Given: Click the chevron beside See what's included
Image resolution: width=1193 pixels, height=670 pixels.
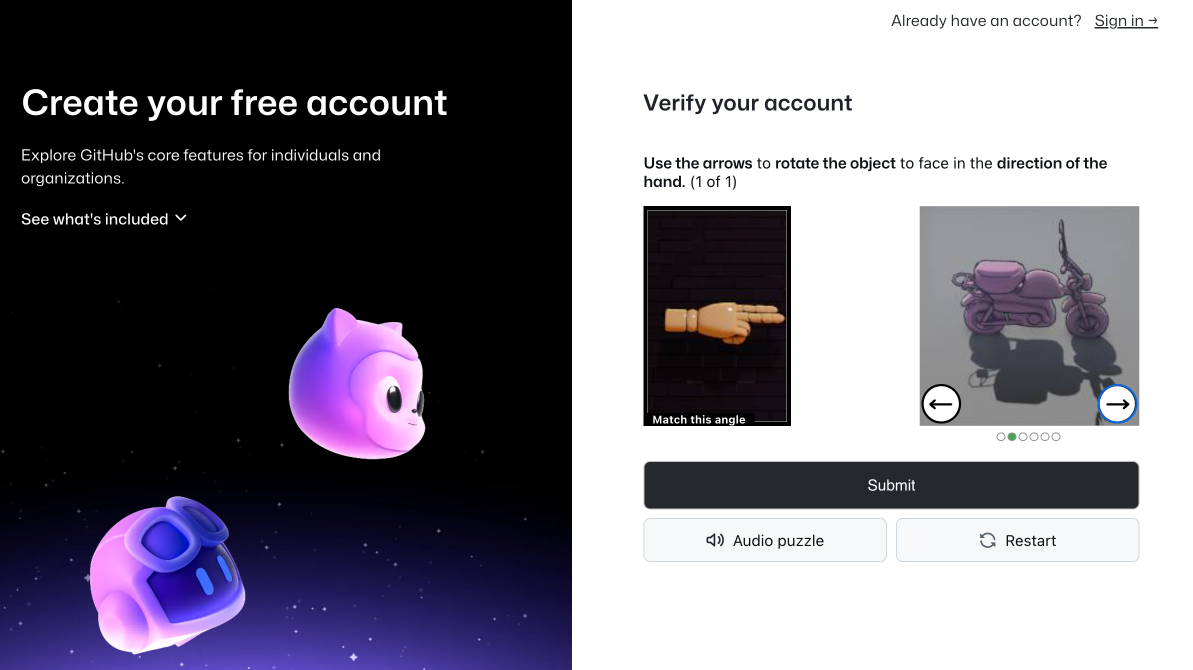Looking at the screenshot, I should coord(180,218).
